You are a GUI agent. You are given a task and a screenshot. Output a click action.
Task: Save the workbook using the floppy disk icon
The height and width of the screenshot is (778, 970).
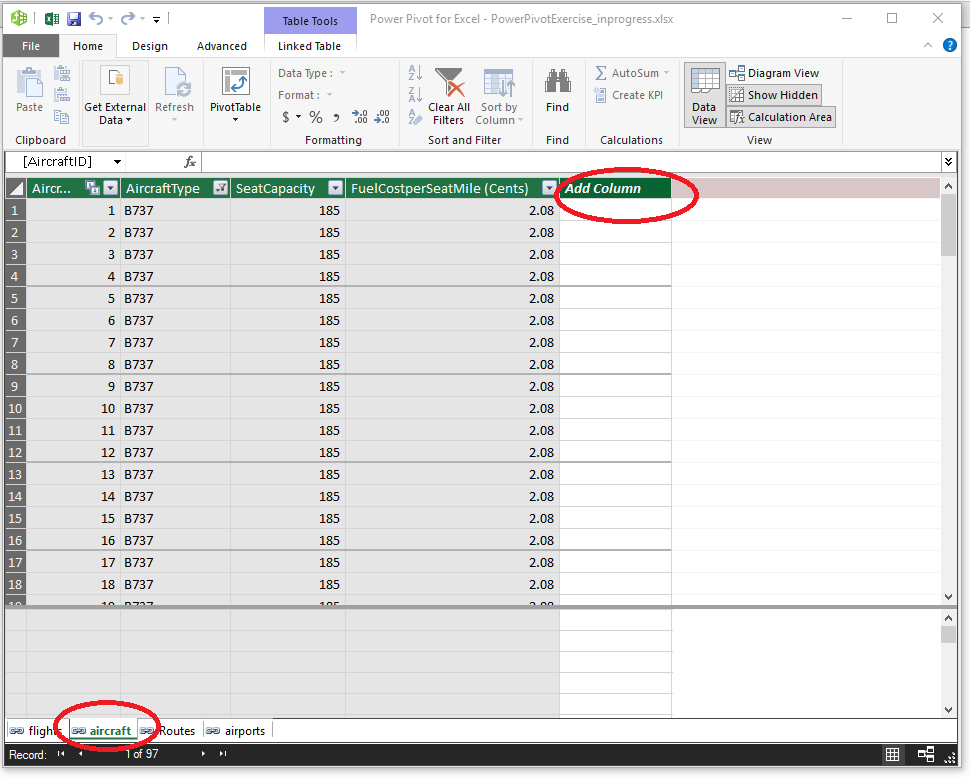coord(74,18)
